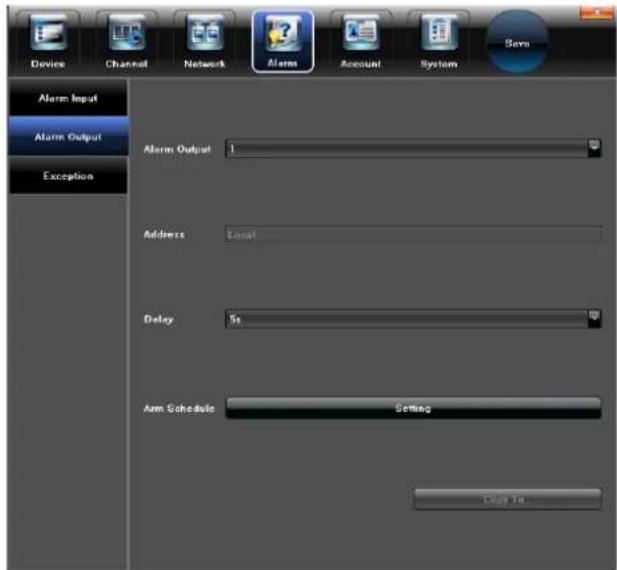Viewport: 617px width, 570px height.
Task: Open the System settings icon
Action: (x=439, y=42)
